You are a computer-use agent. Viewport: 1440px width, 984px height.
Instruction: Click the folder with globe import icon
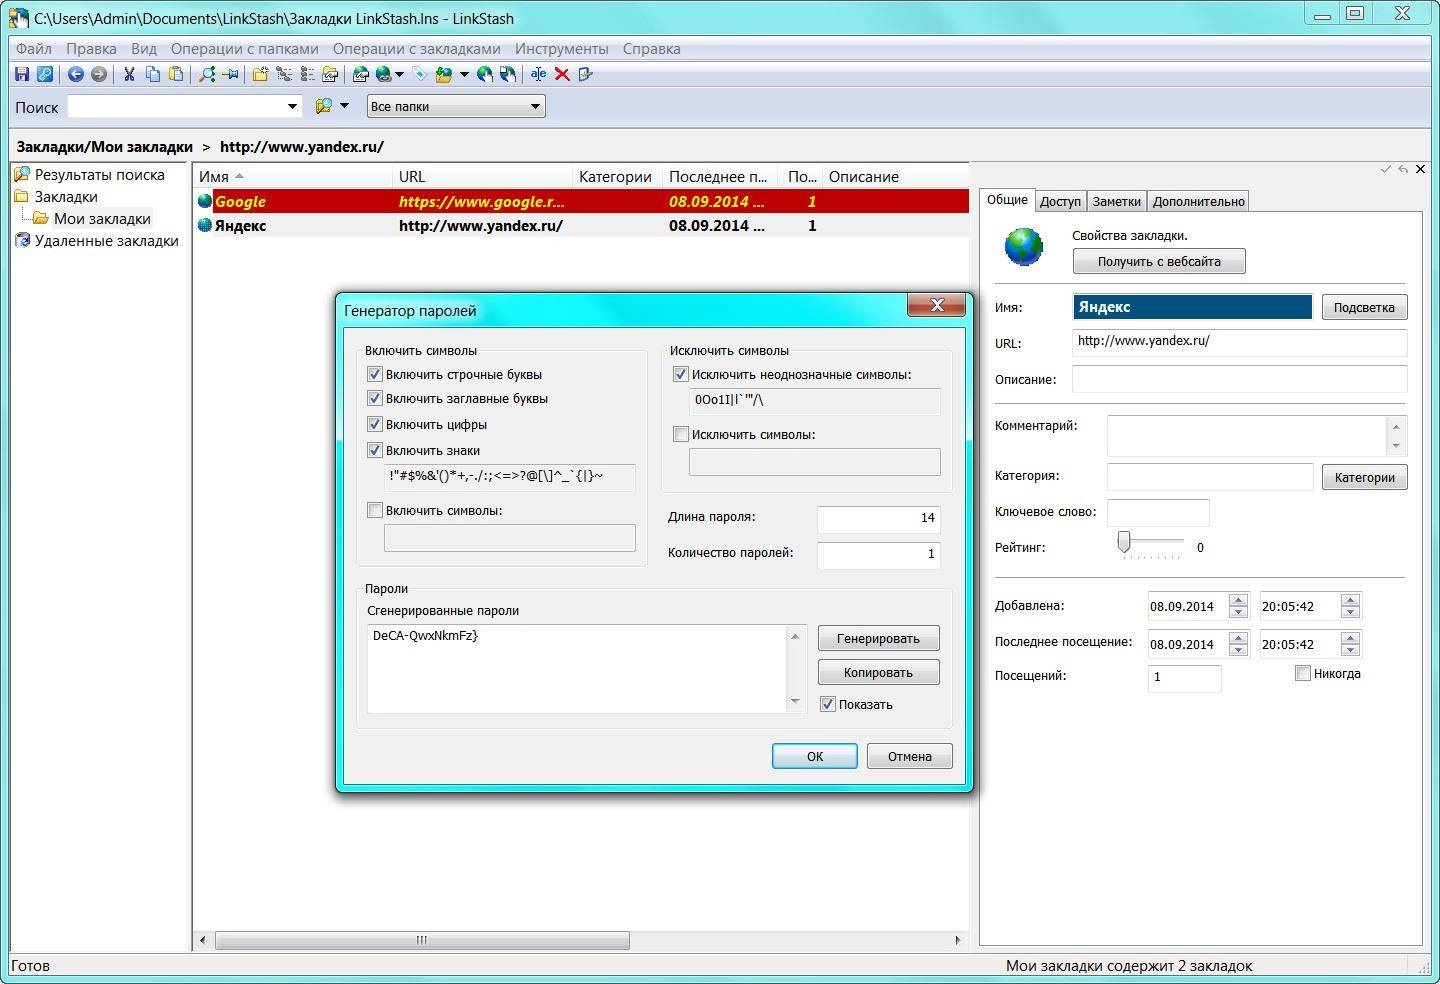[443, 74]
